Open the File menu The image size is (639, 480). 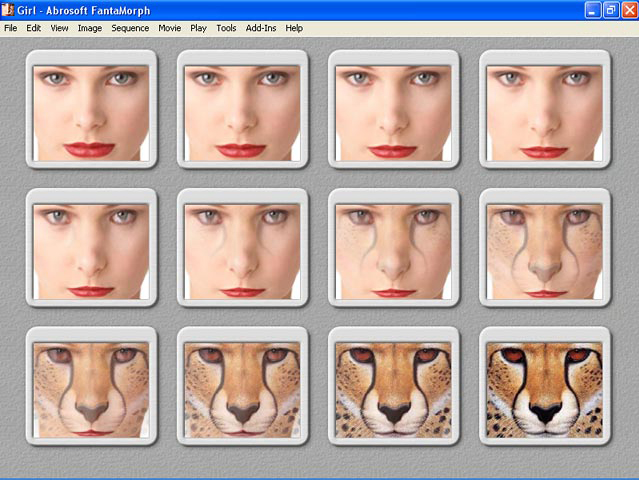[11, 28]
